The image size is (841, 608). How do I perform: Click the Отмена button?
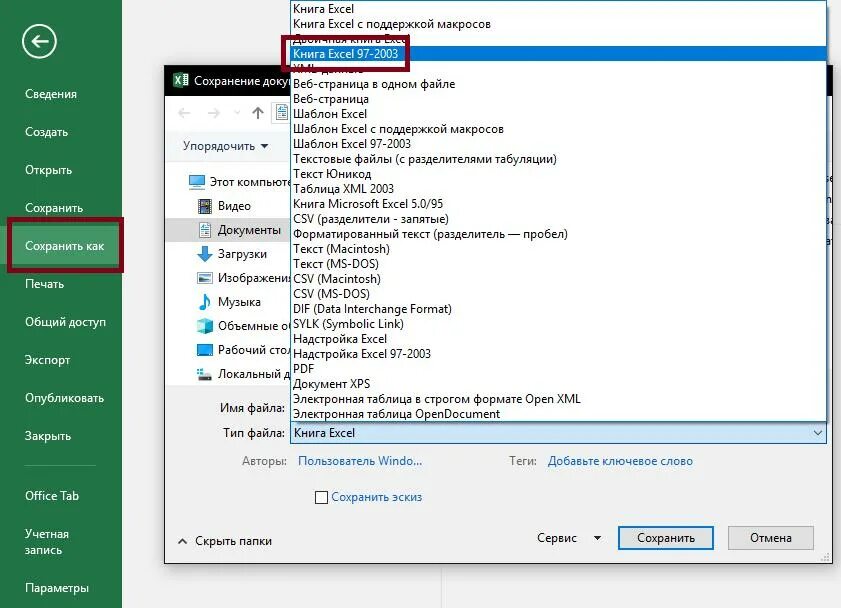(771, 538)
